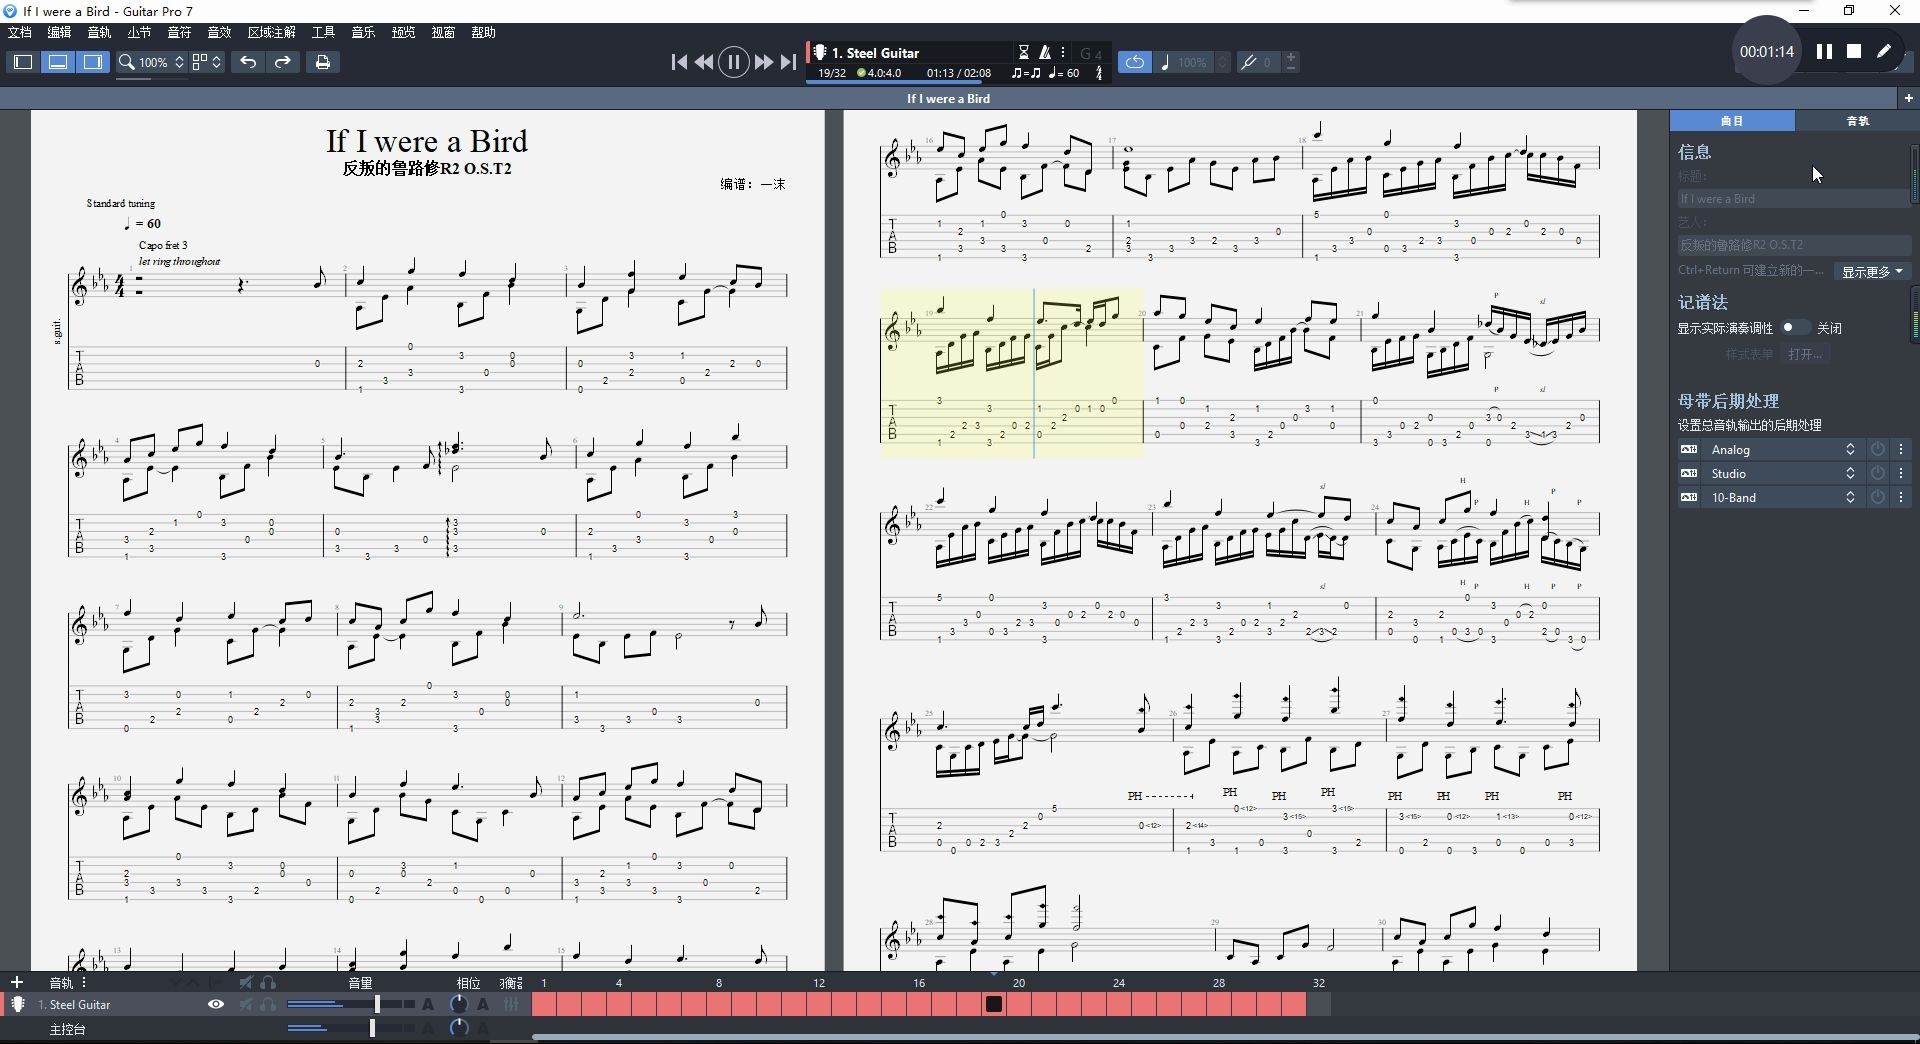Click Steel Guitar pan knob

click(x=459, y=1005)
